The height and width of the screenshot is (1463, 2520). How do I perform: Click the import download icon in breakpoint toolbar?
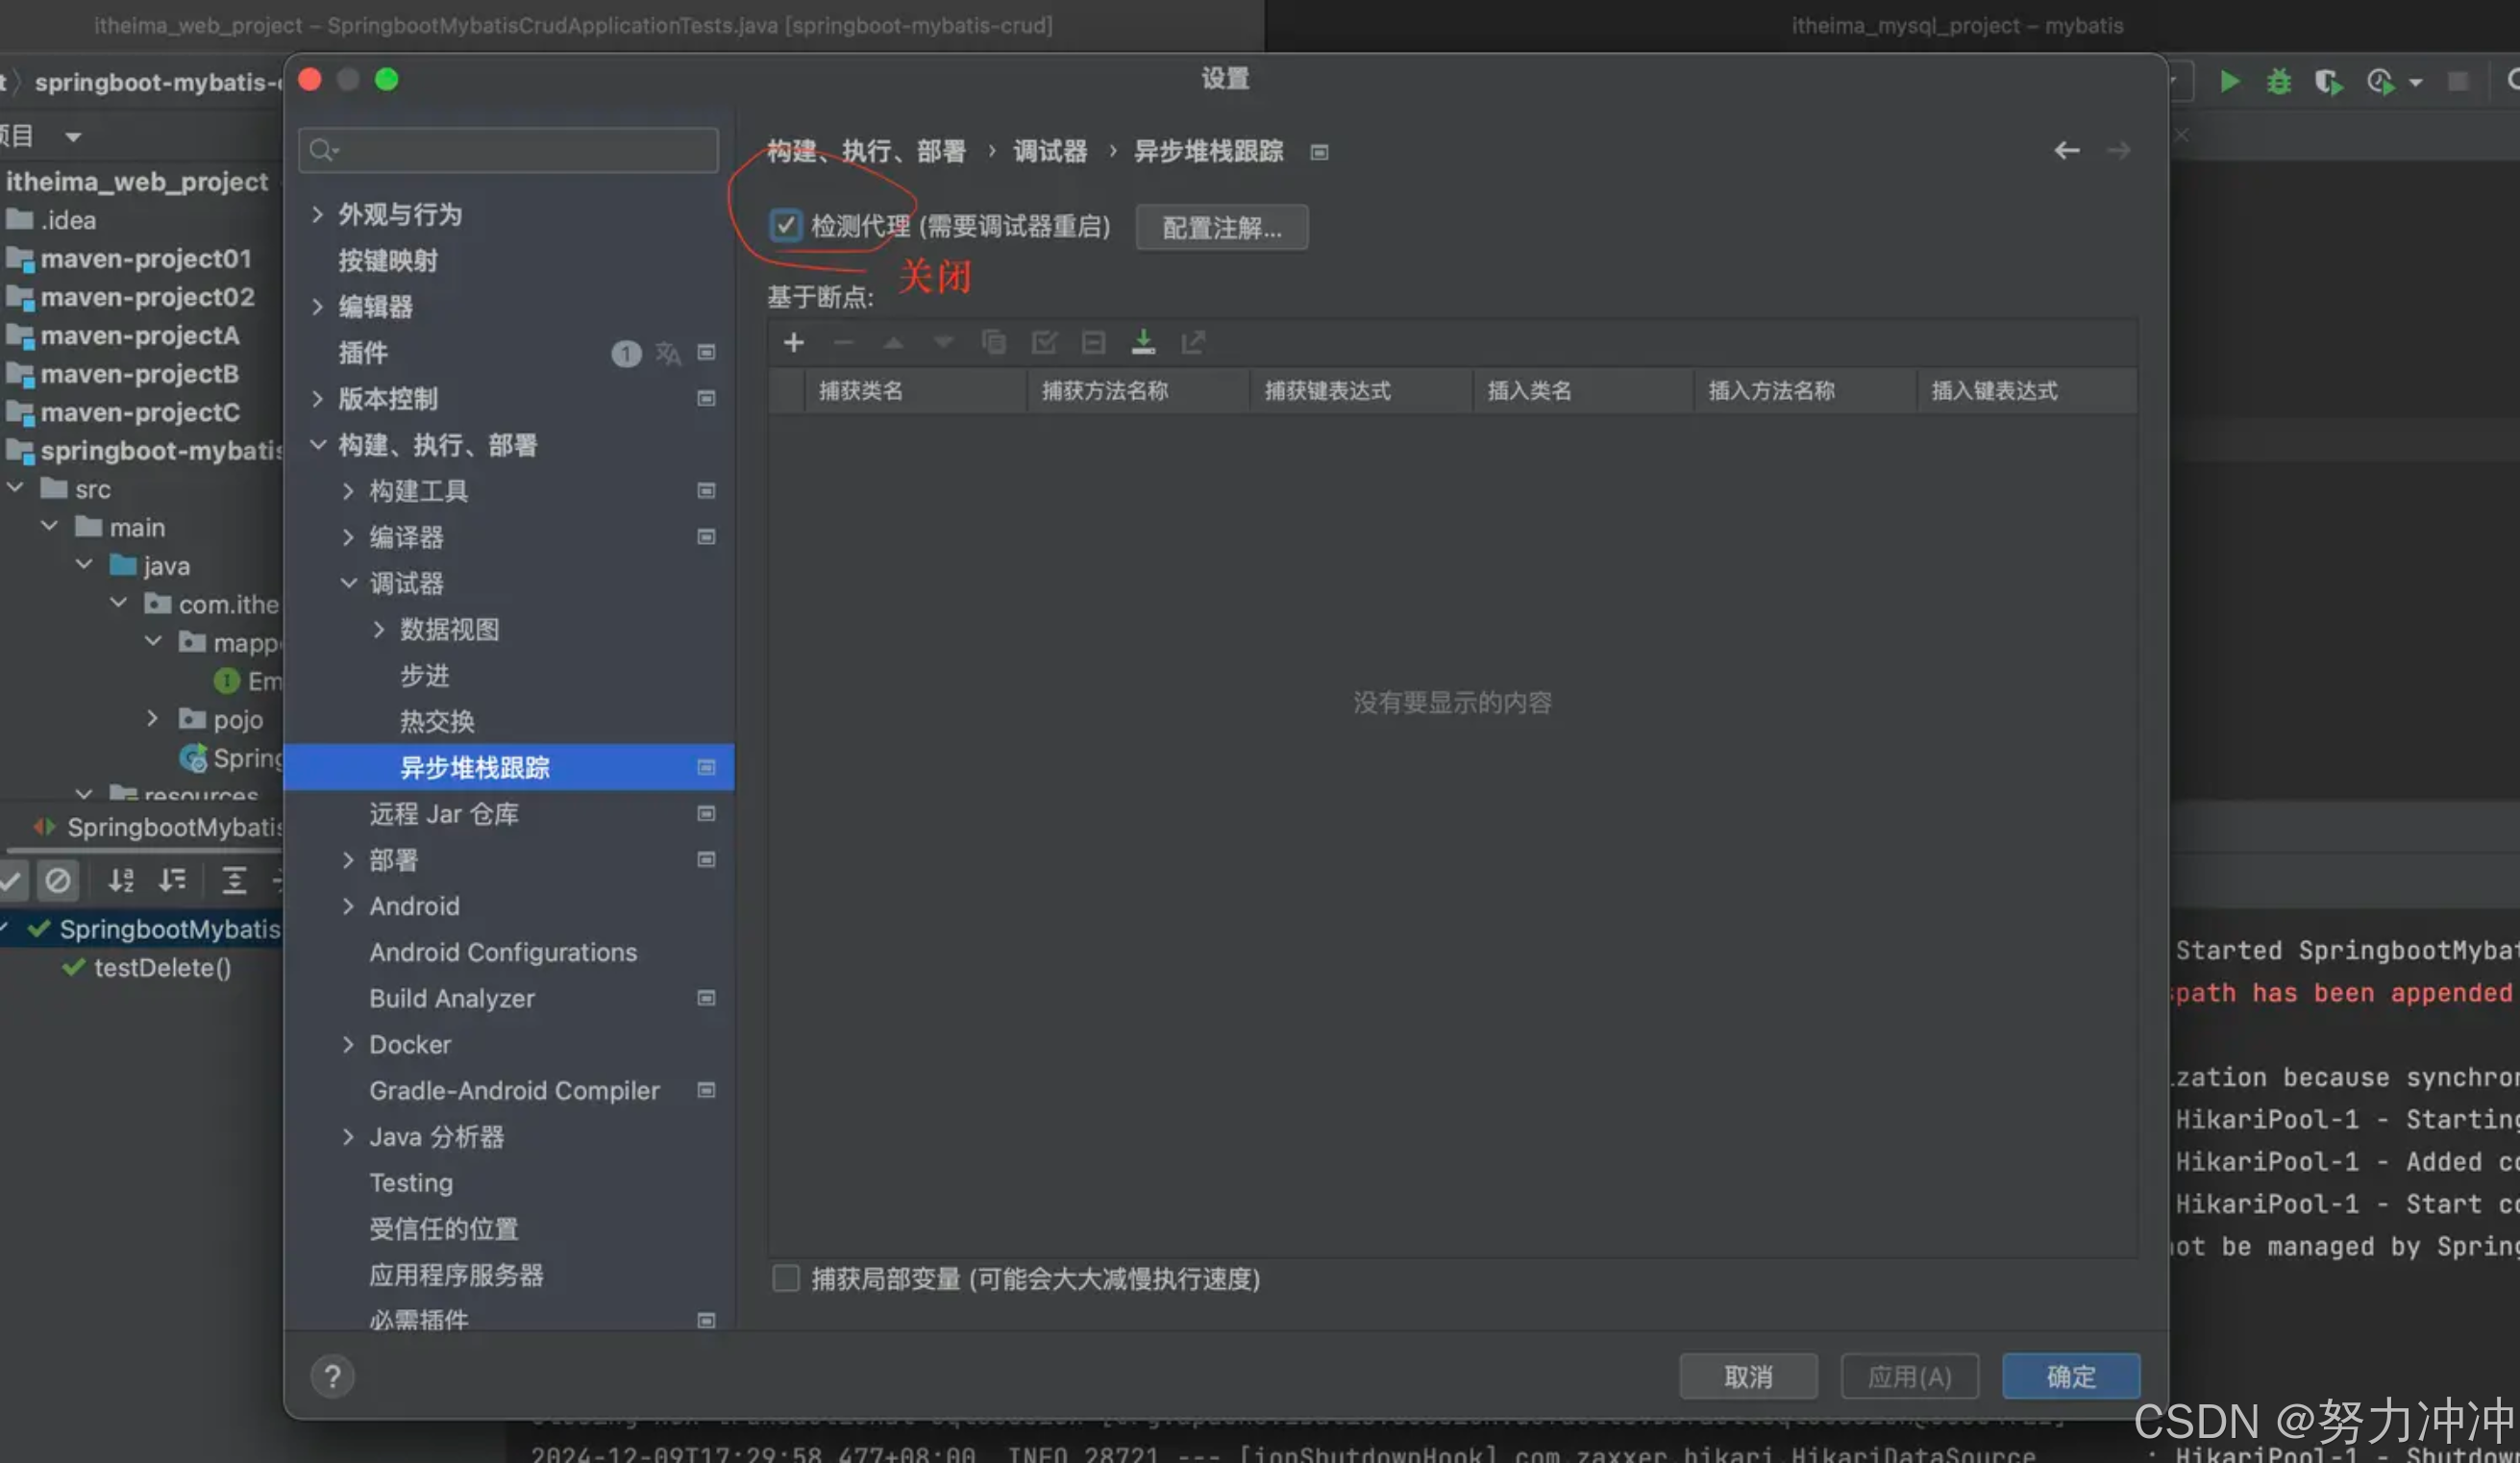click(1143, 343)
